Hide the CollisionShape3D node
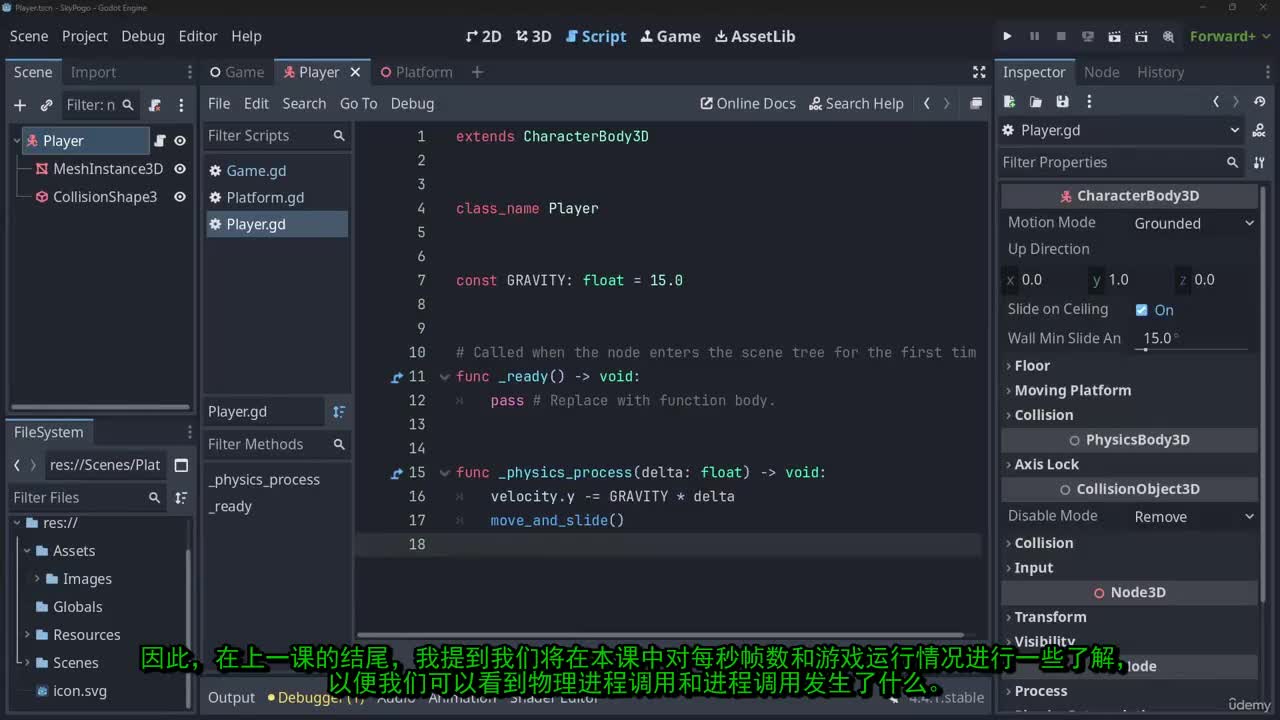The width and height of the screenshot is (1280, 720). click(180, 197)
